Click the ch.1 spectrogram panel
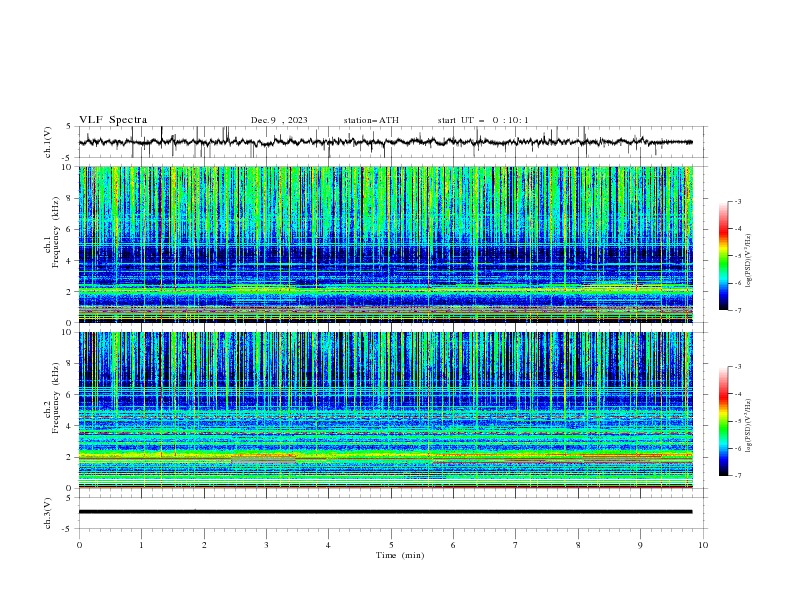This screenshot has height=612, width=792. coord(386,244)
